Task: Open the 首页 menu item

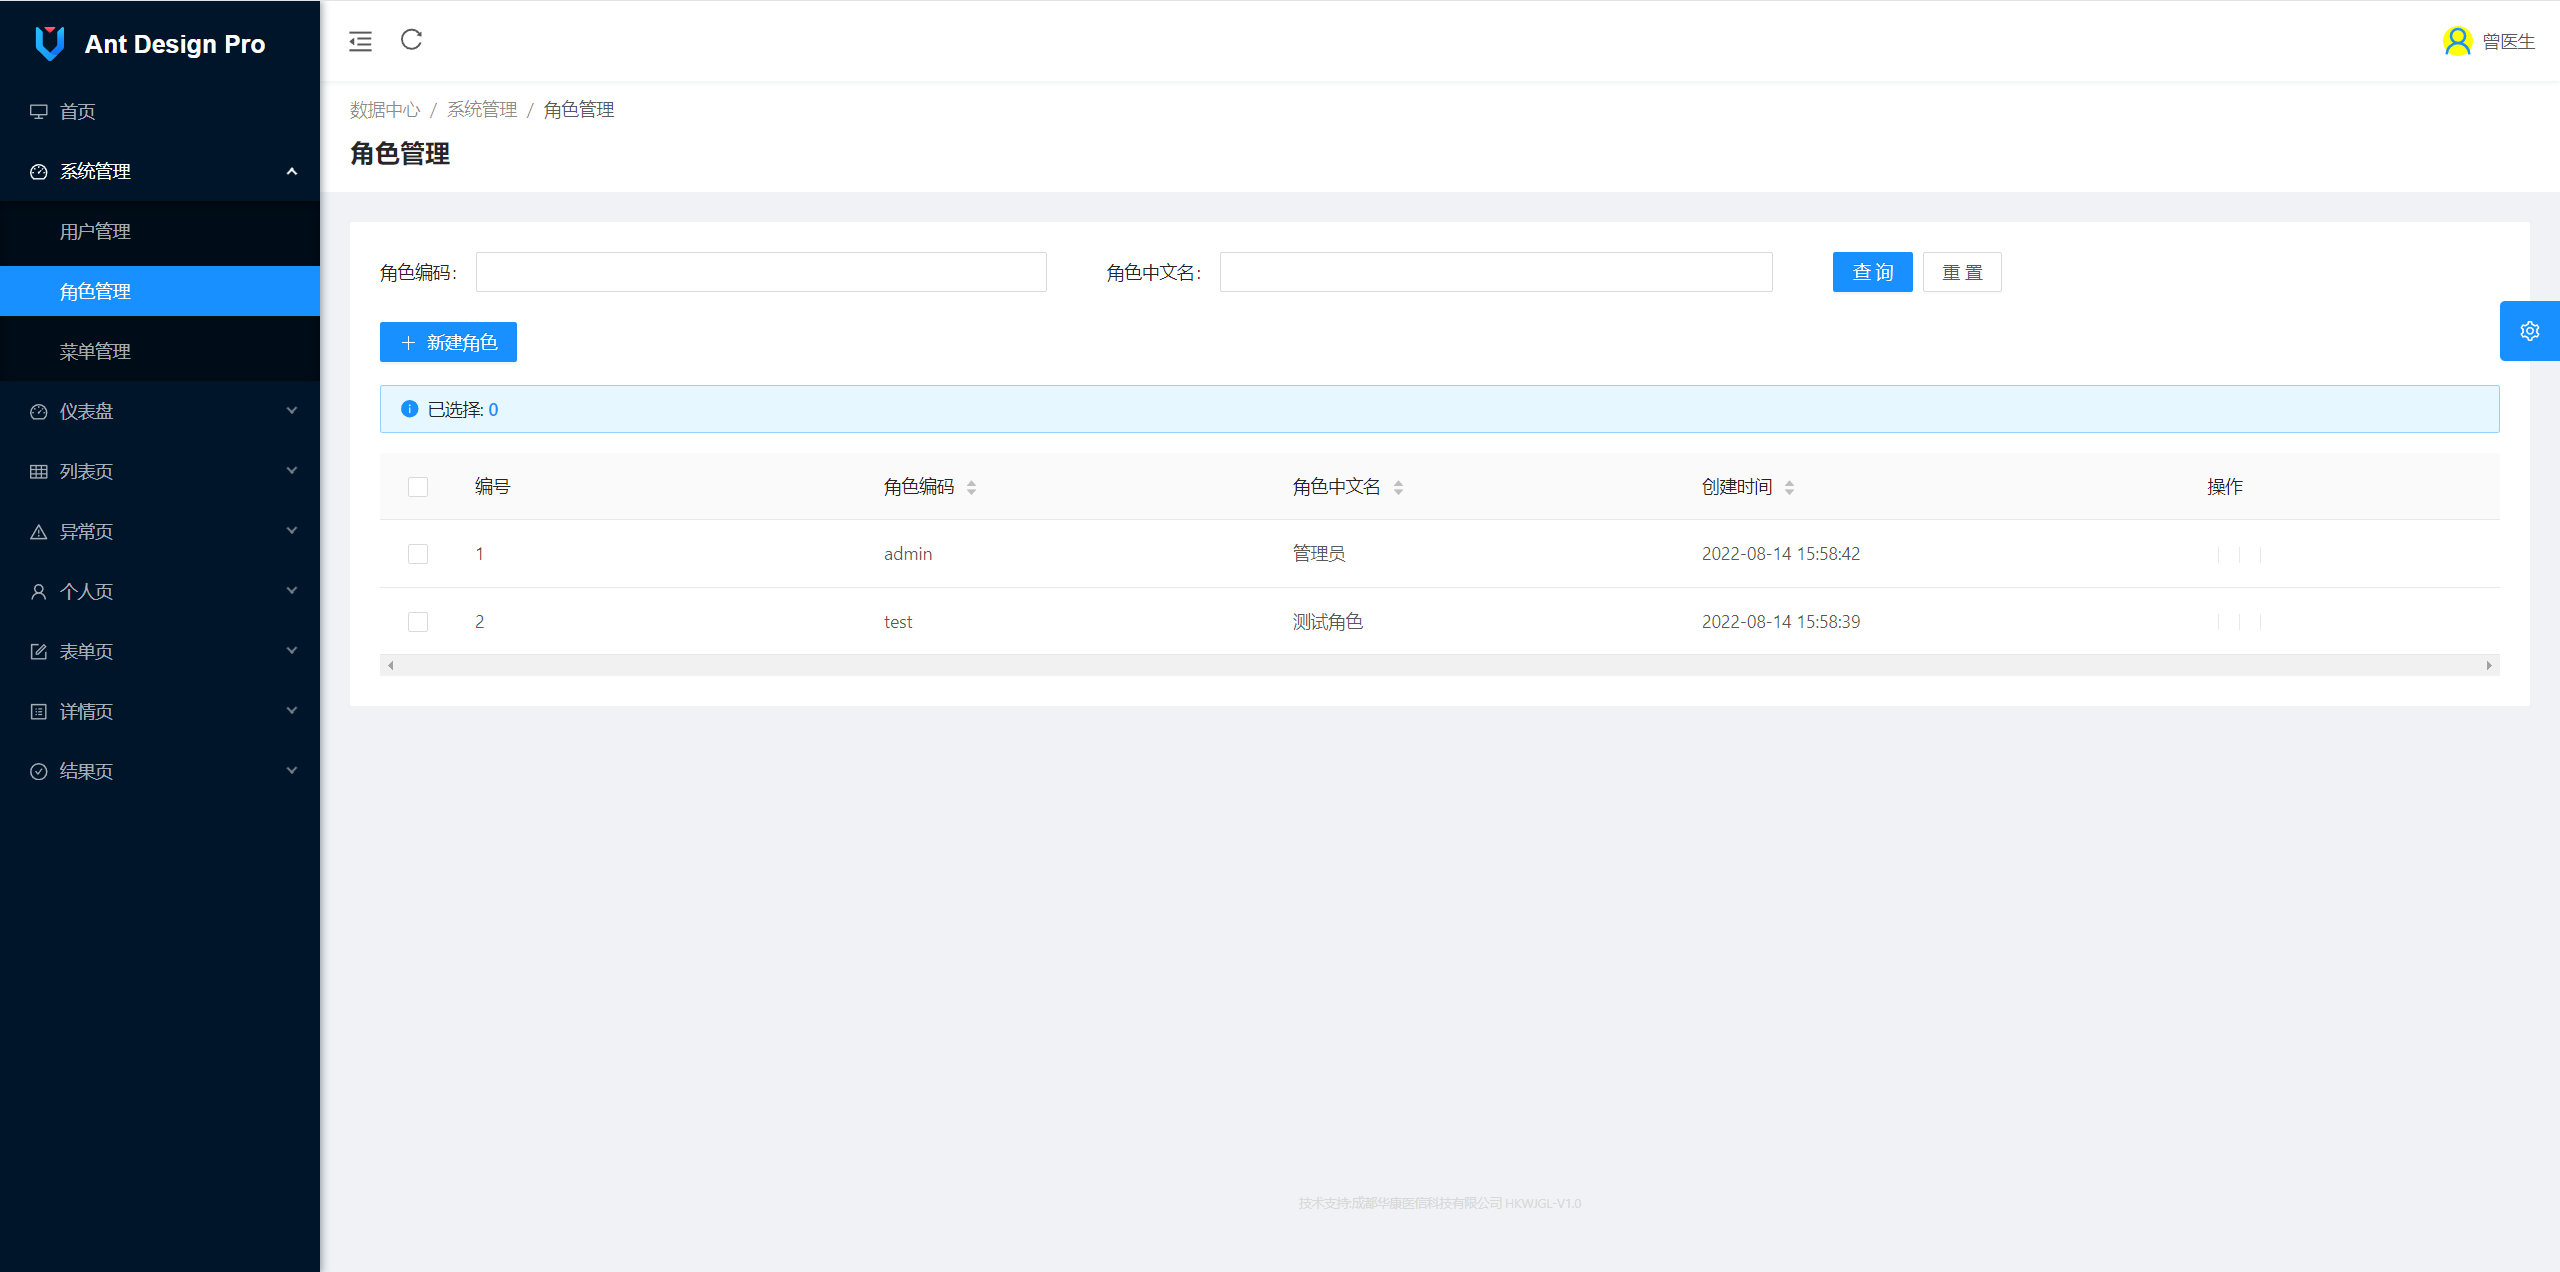Action: pos(160,111)
